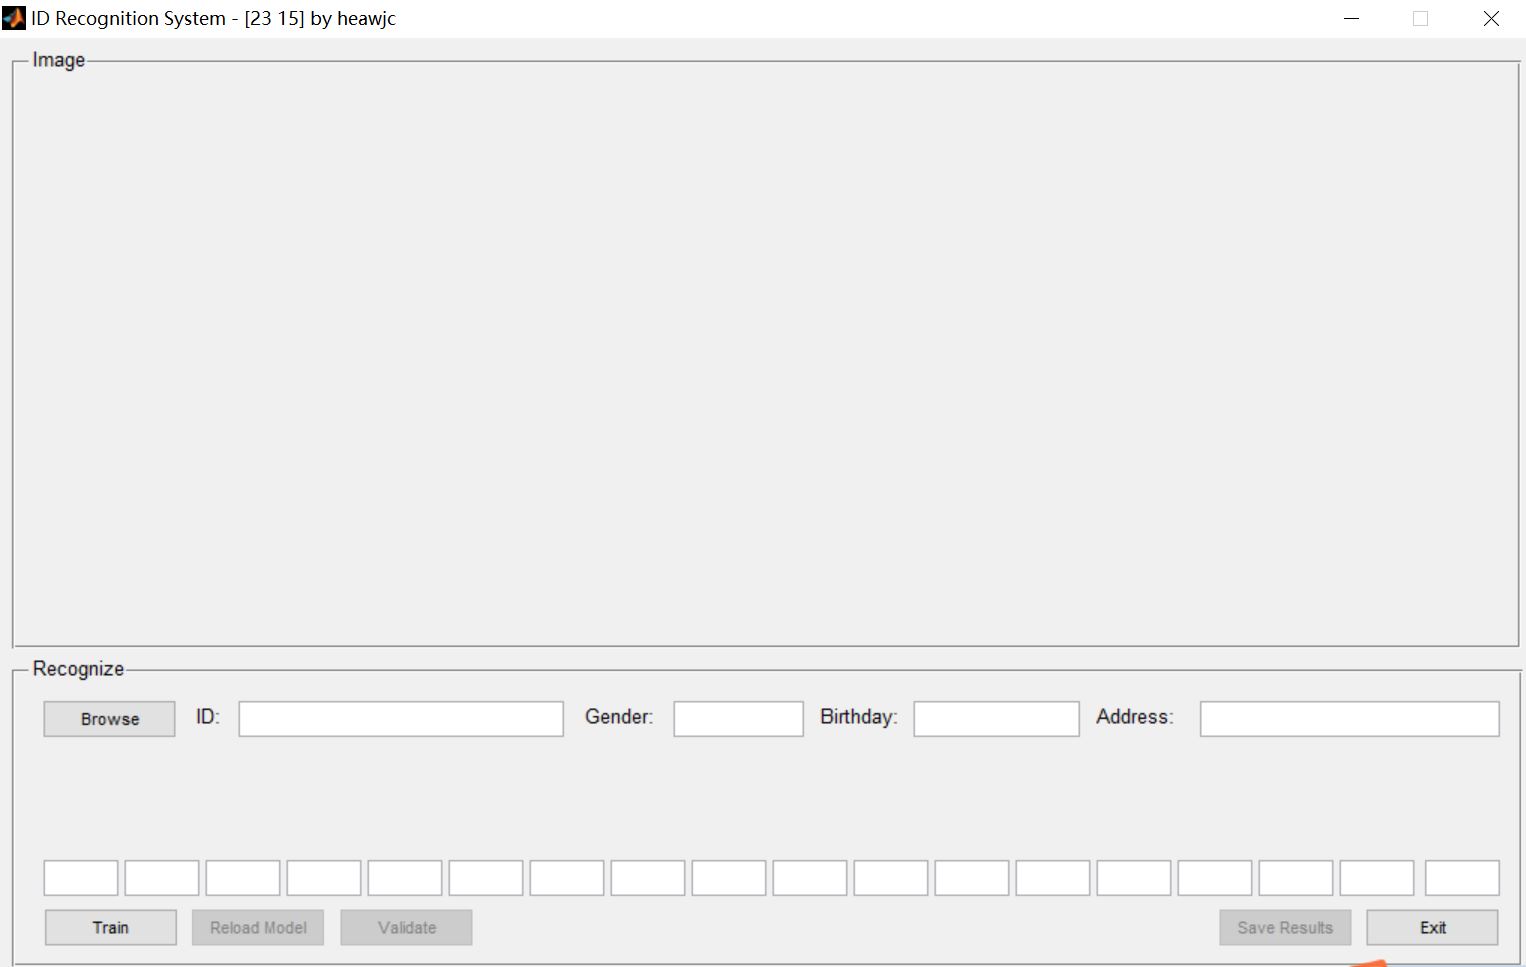Click the digit box above Save Results

pos(1296,878)
